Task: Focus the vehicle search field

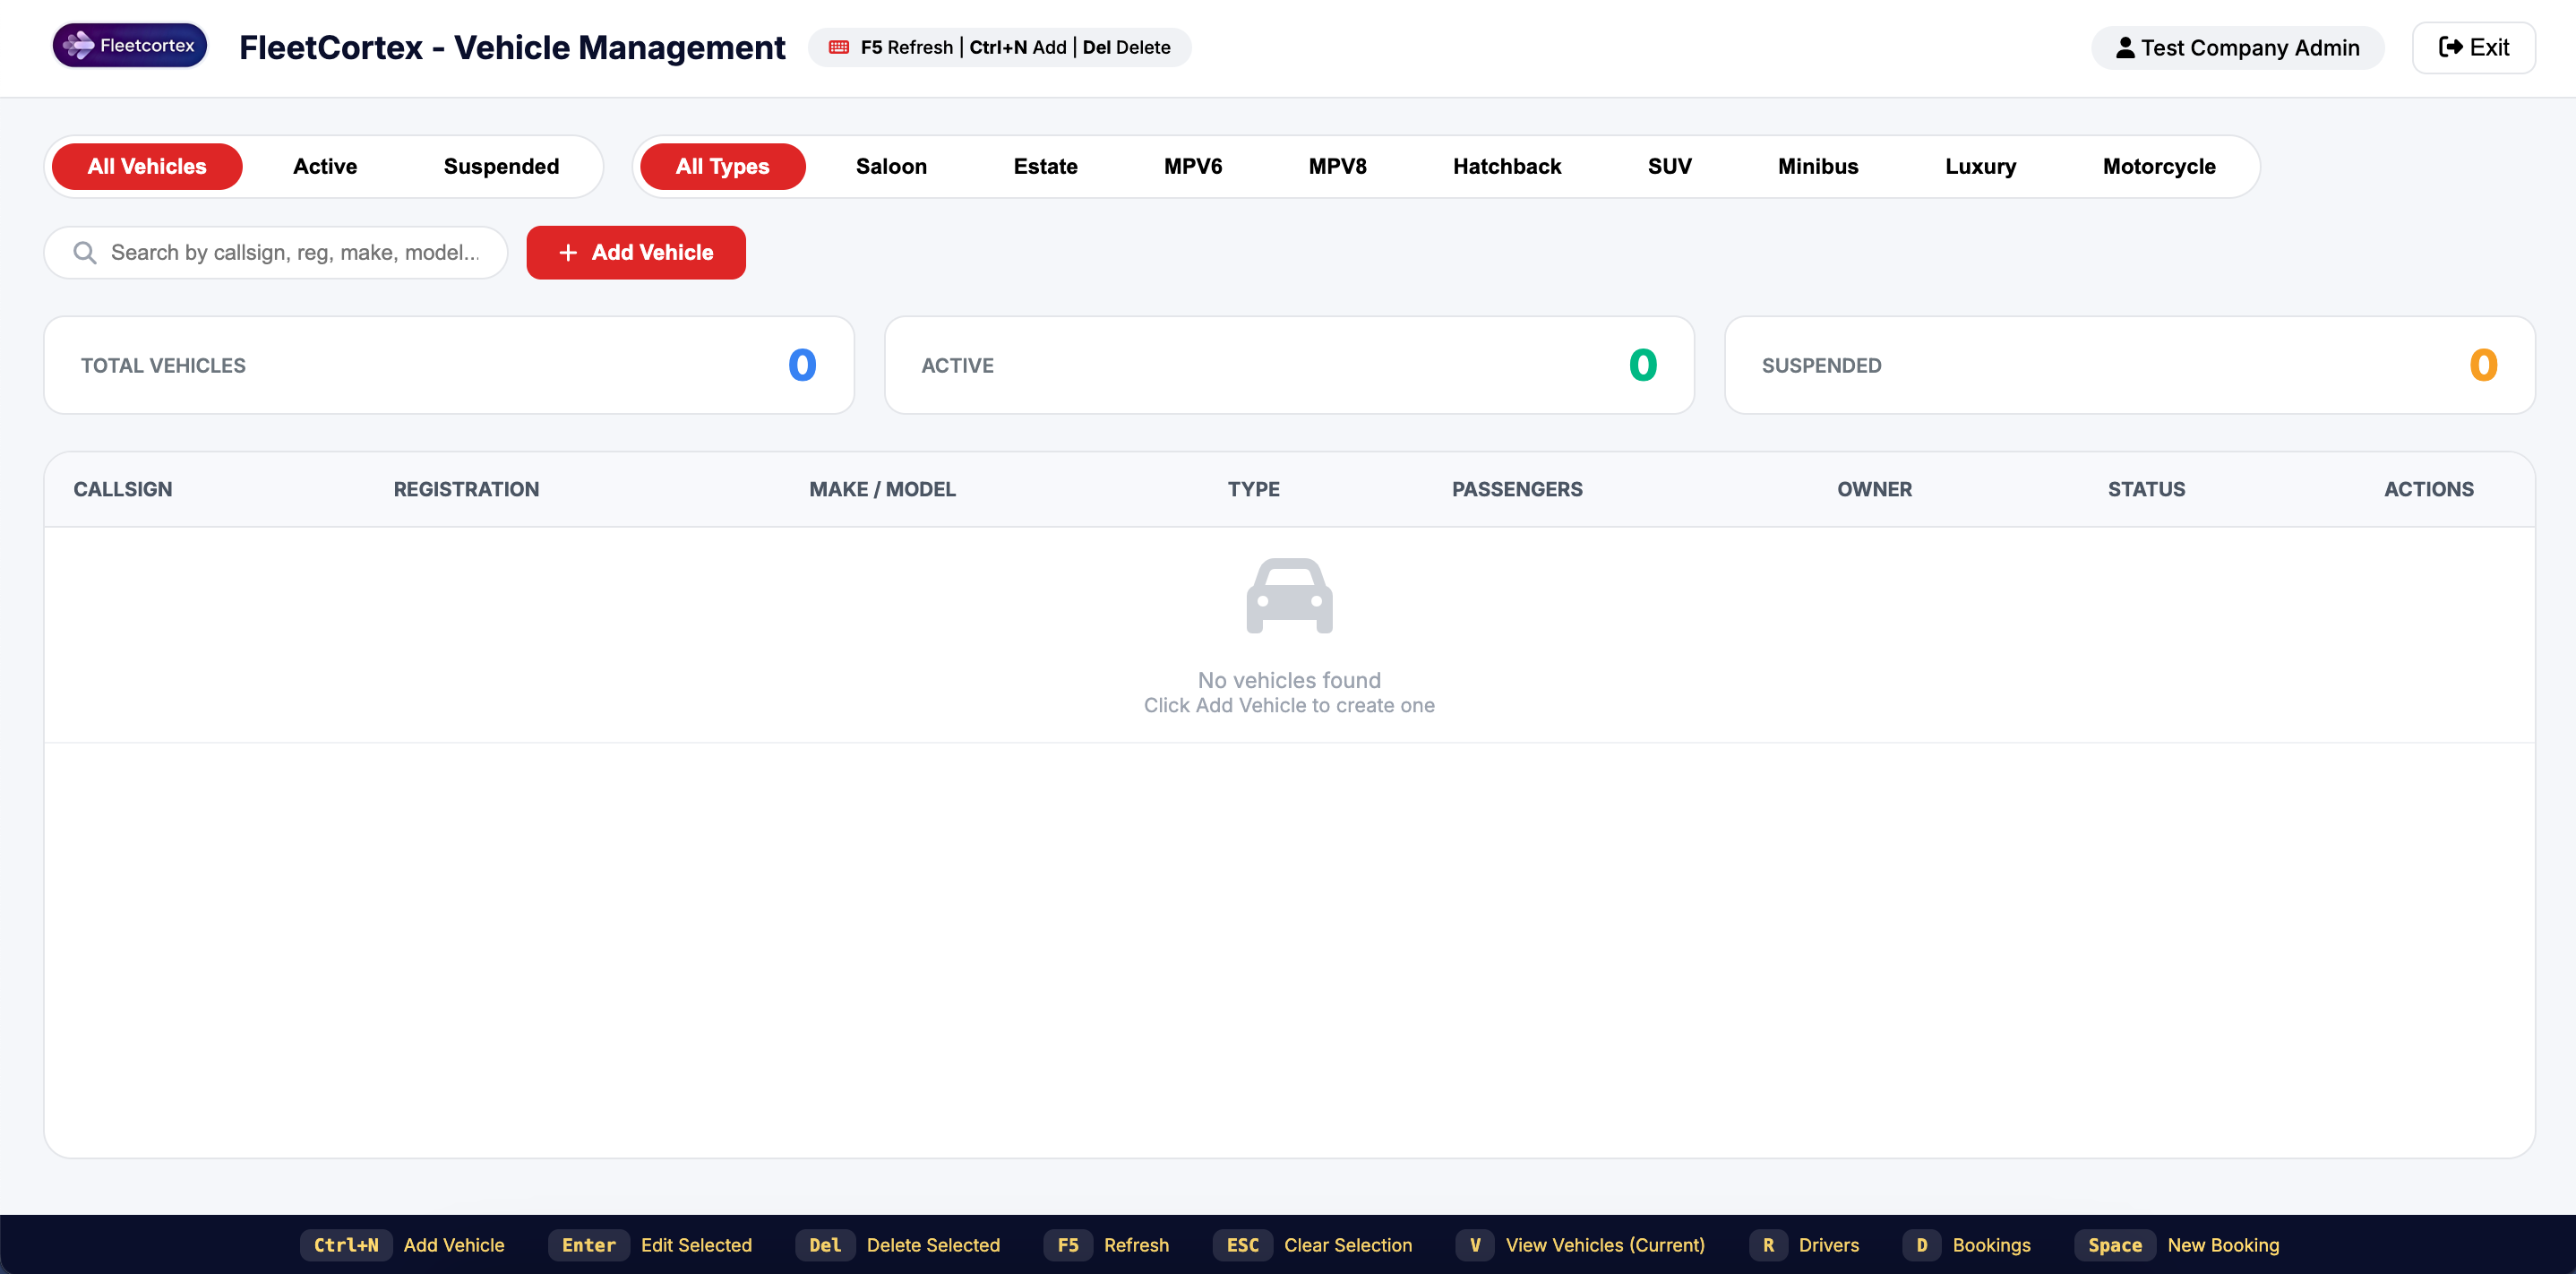Action: tap(276, 253)
